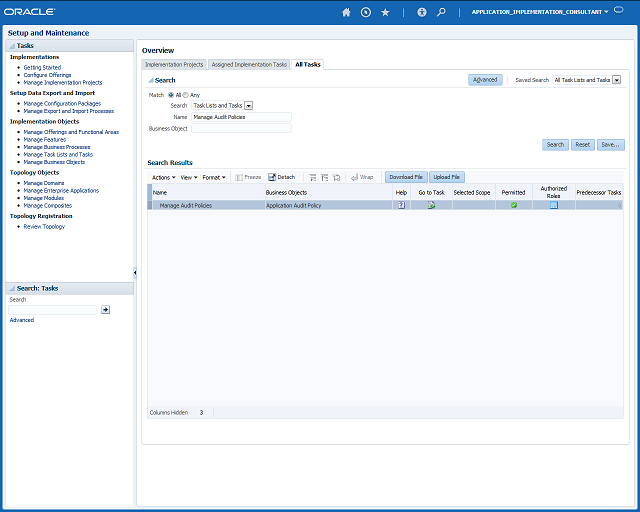Open Help icon for Manage Audit Policies

(x=401, y=205)
